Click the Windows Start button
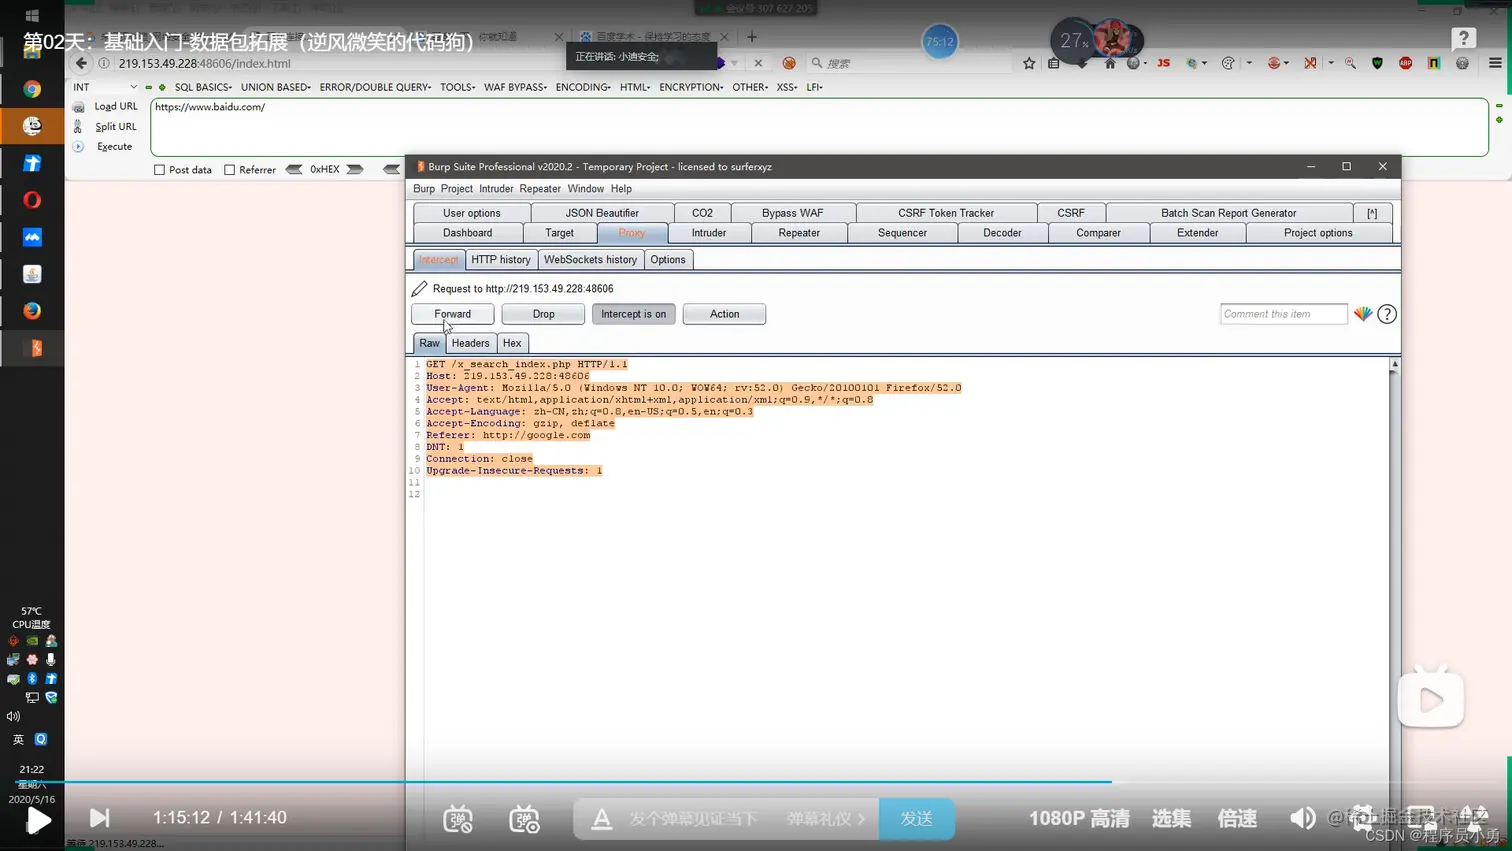Screen dimensions: 1512x851 click(32, 16)
